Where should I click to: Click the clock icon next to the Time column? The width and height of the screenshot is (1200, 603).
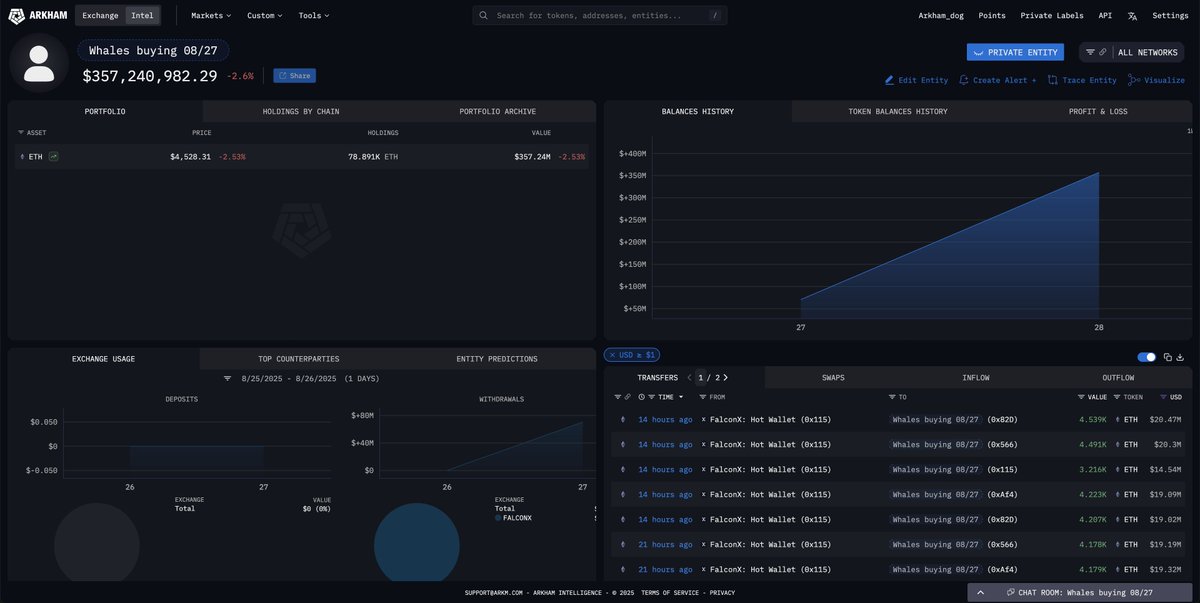pyautogui.click(x=642, y=397)
